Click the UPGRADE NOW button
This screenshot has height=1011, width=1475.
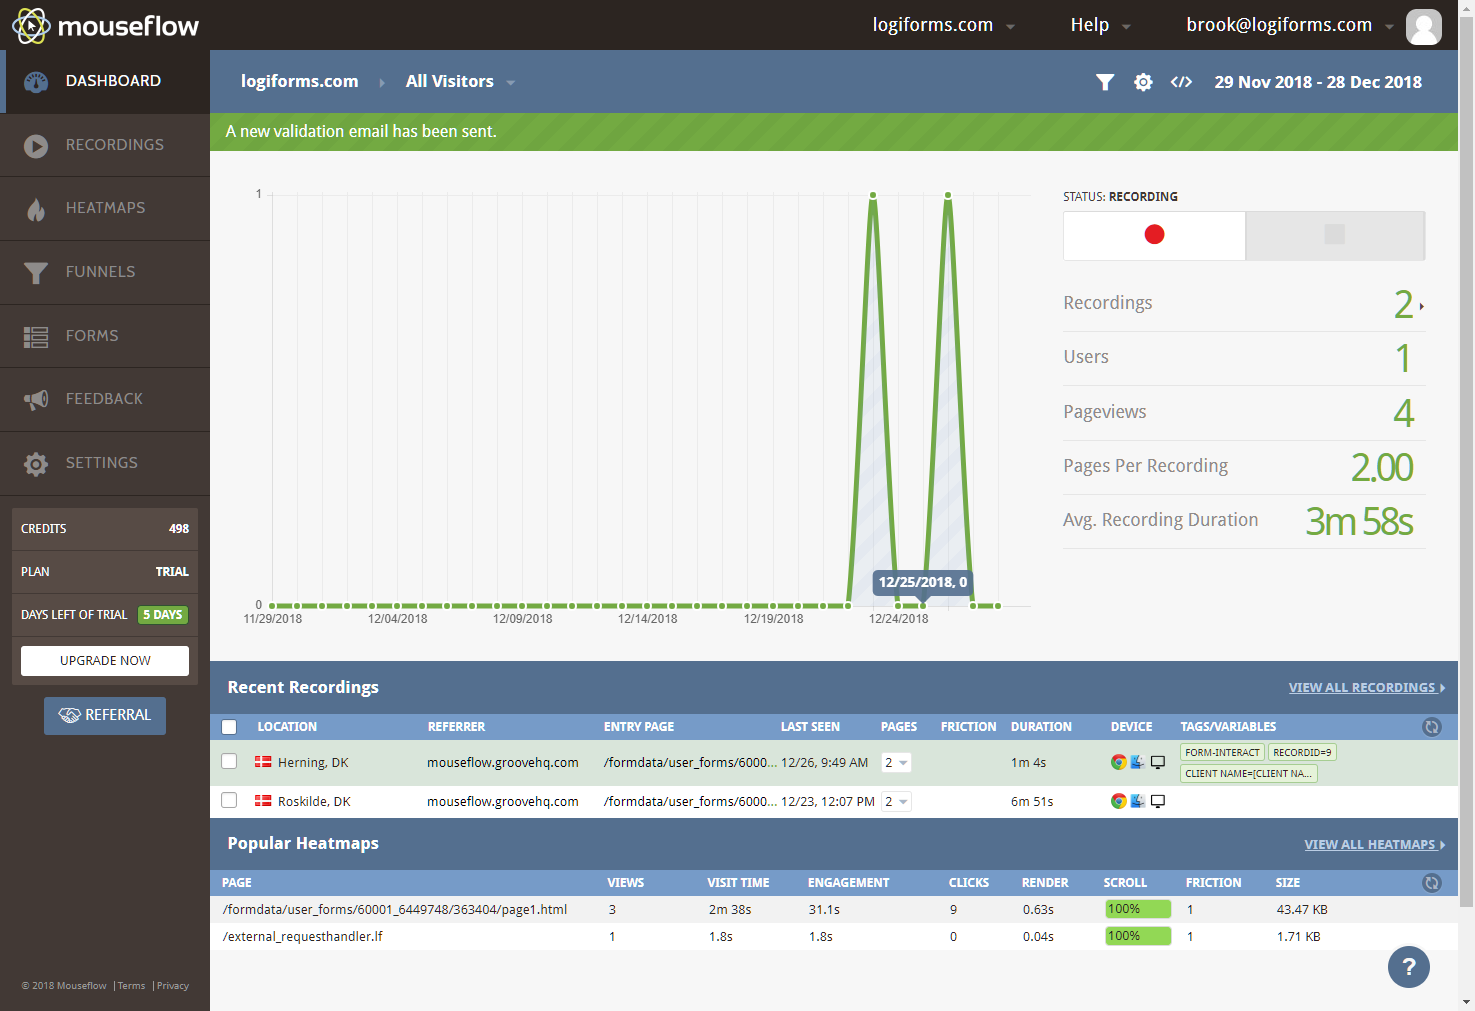click(104, 660)
